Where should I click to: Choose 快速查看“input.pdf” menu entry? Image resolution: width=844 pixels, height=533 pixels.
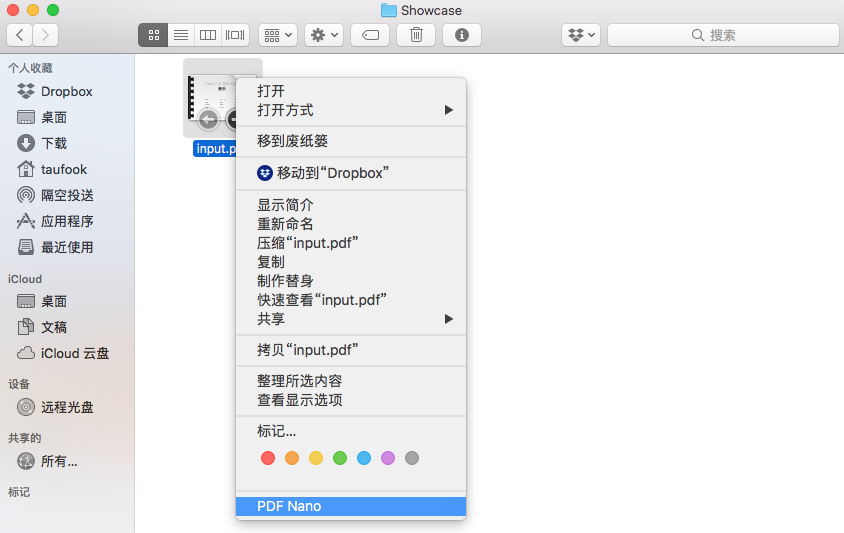(x=351, y=300)
